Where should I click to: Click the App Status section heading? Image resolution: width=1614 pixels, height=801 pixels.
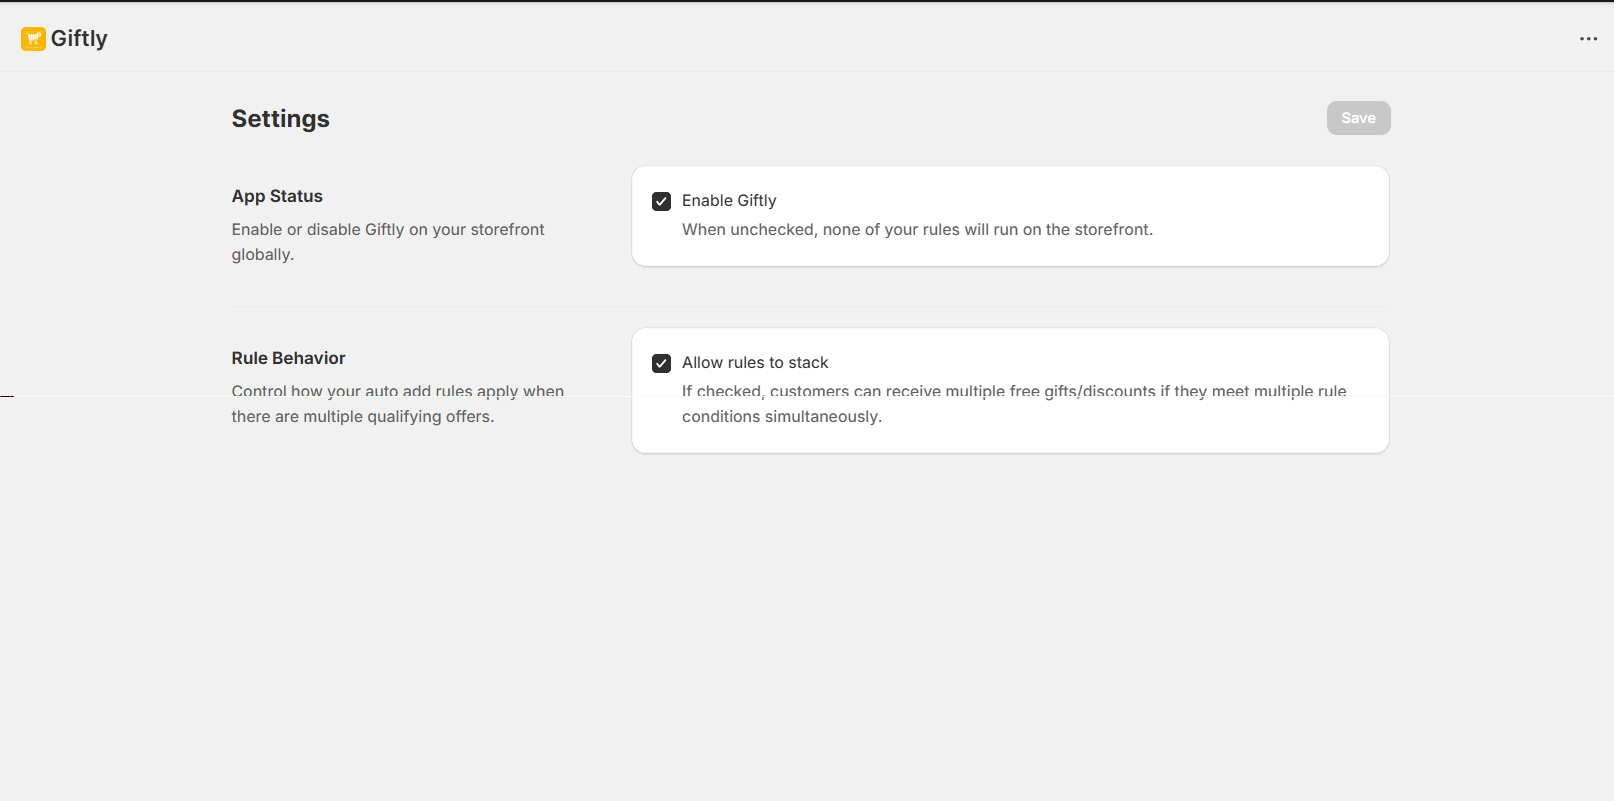click(277, 197)
